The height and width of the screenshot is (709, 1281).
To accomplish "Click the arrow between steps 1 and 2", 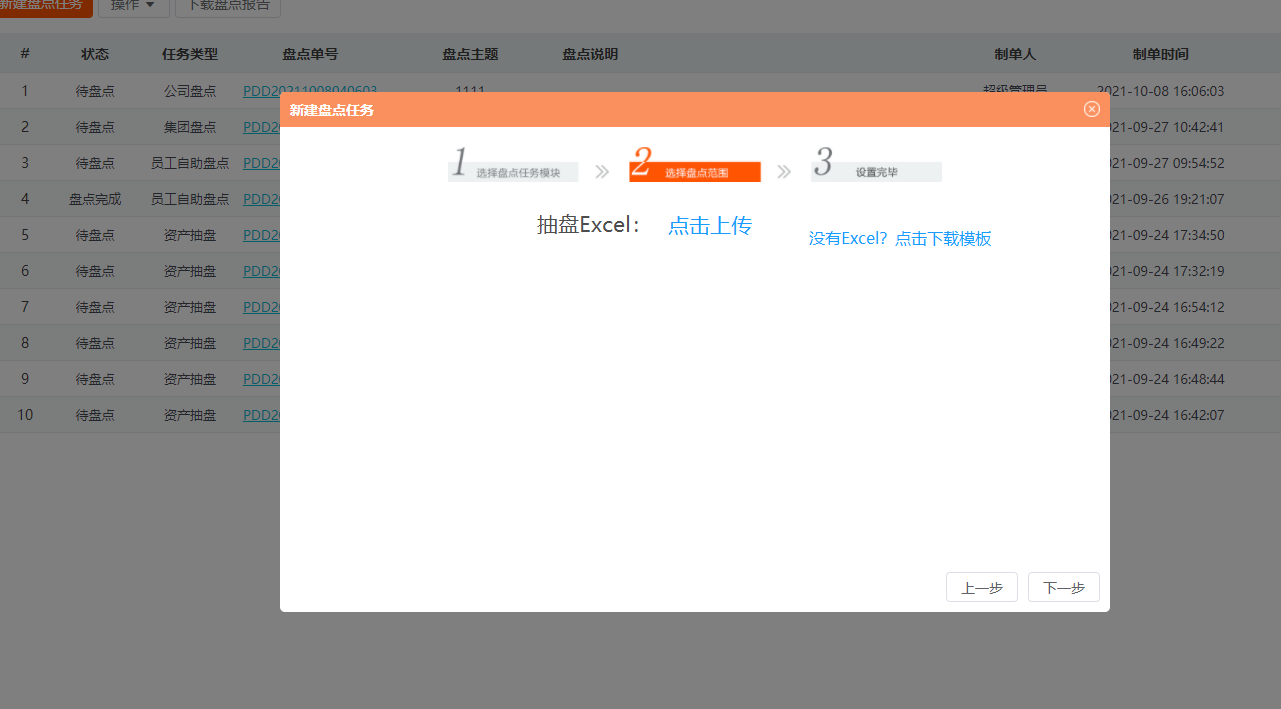I will tap(602, 172).
